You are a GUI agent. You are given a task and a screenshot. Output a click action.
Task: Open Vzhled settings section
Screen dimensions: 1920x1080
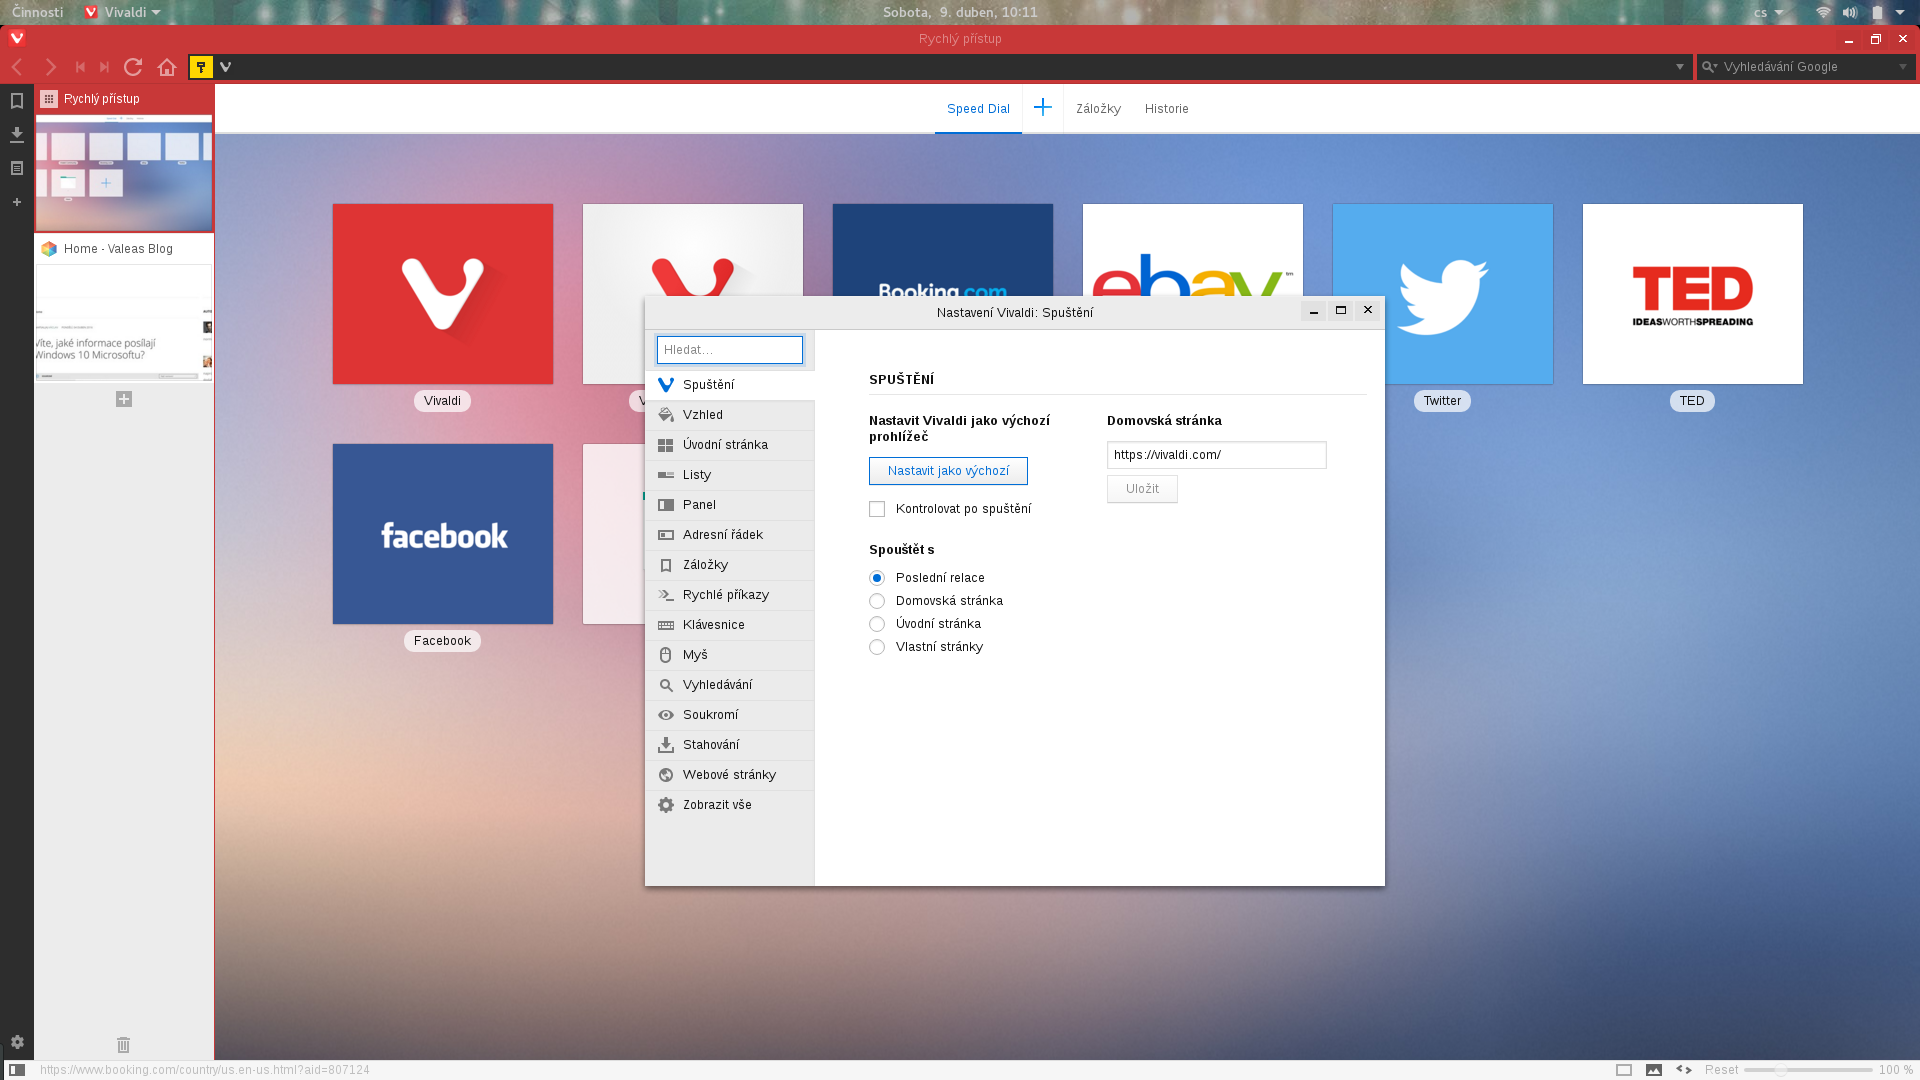click(730, 415)
